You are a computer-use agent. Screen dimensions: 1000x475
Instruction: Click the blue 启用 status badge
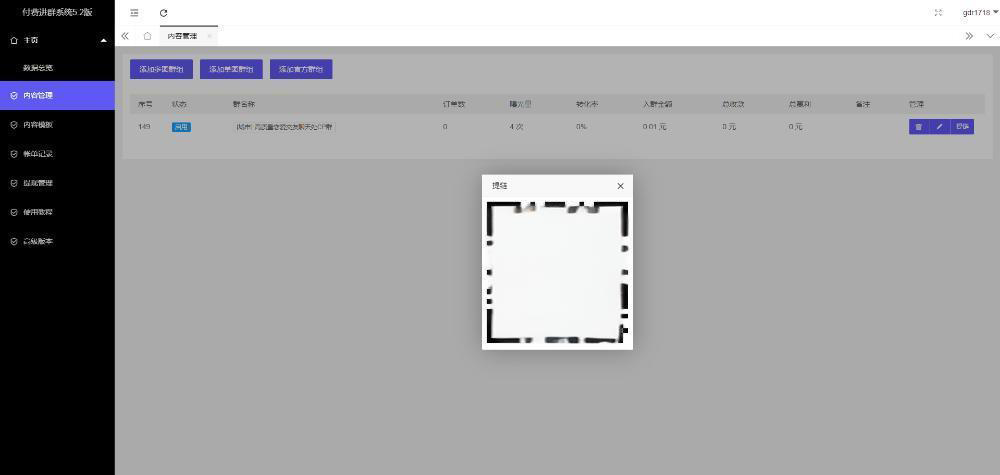[x=181, y=127]
